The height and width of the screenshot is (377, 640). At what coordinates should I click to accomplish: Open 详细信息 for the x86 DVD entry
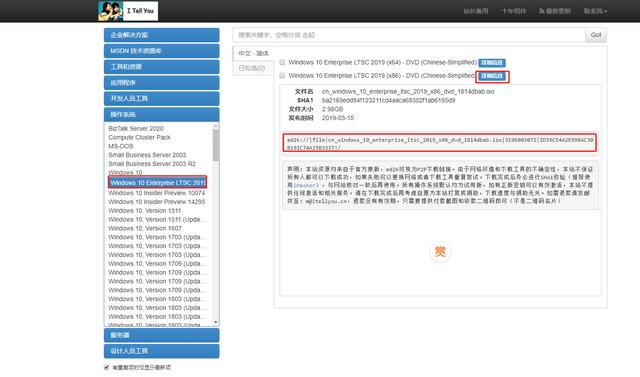(x=492, y=76)
